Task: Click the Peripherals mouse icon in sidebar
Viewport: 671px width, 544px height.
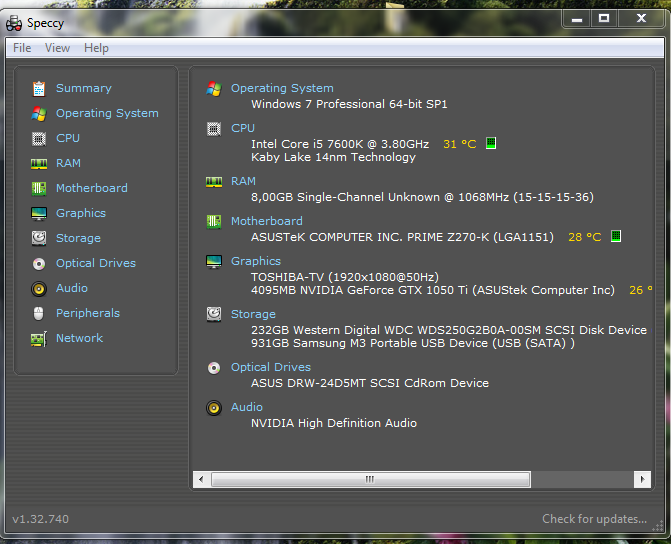Action: pos(39,313)
